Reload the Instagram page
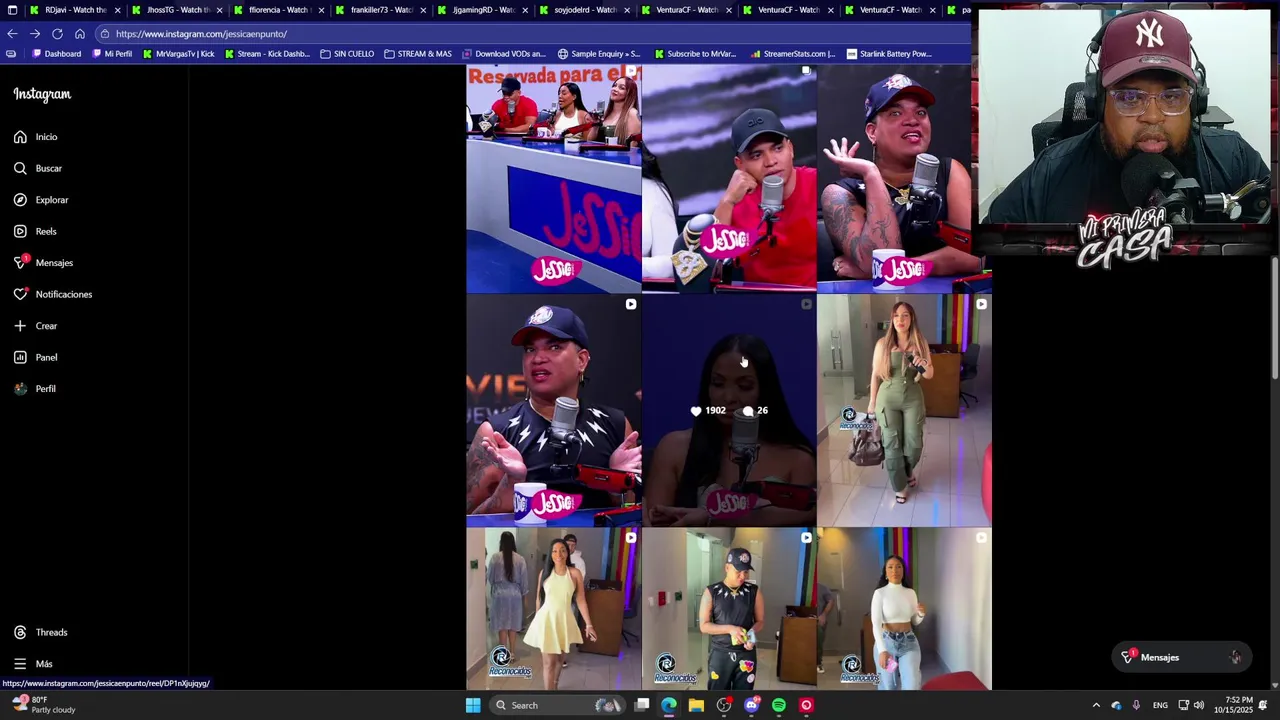 tap(57, 34)
